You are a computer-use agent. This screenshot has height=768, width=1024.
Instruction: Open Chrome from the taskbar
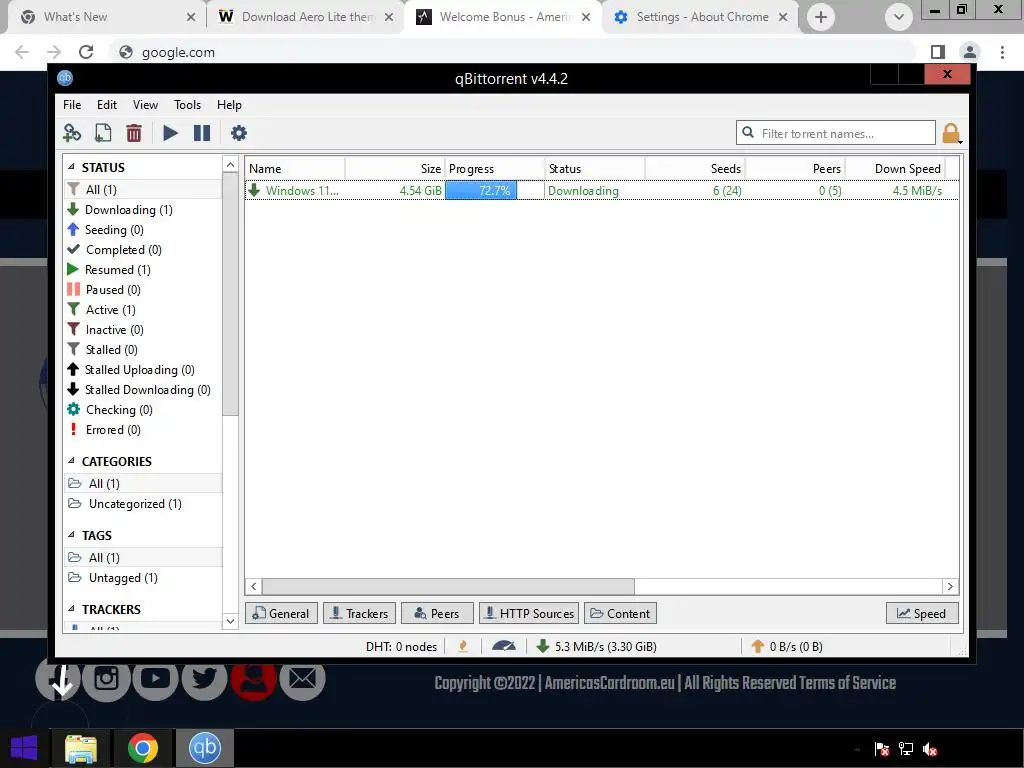pos(143,748)
